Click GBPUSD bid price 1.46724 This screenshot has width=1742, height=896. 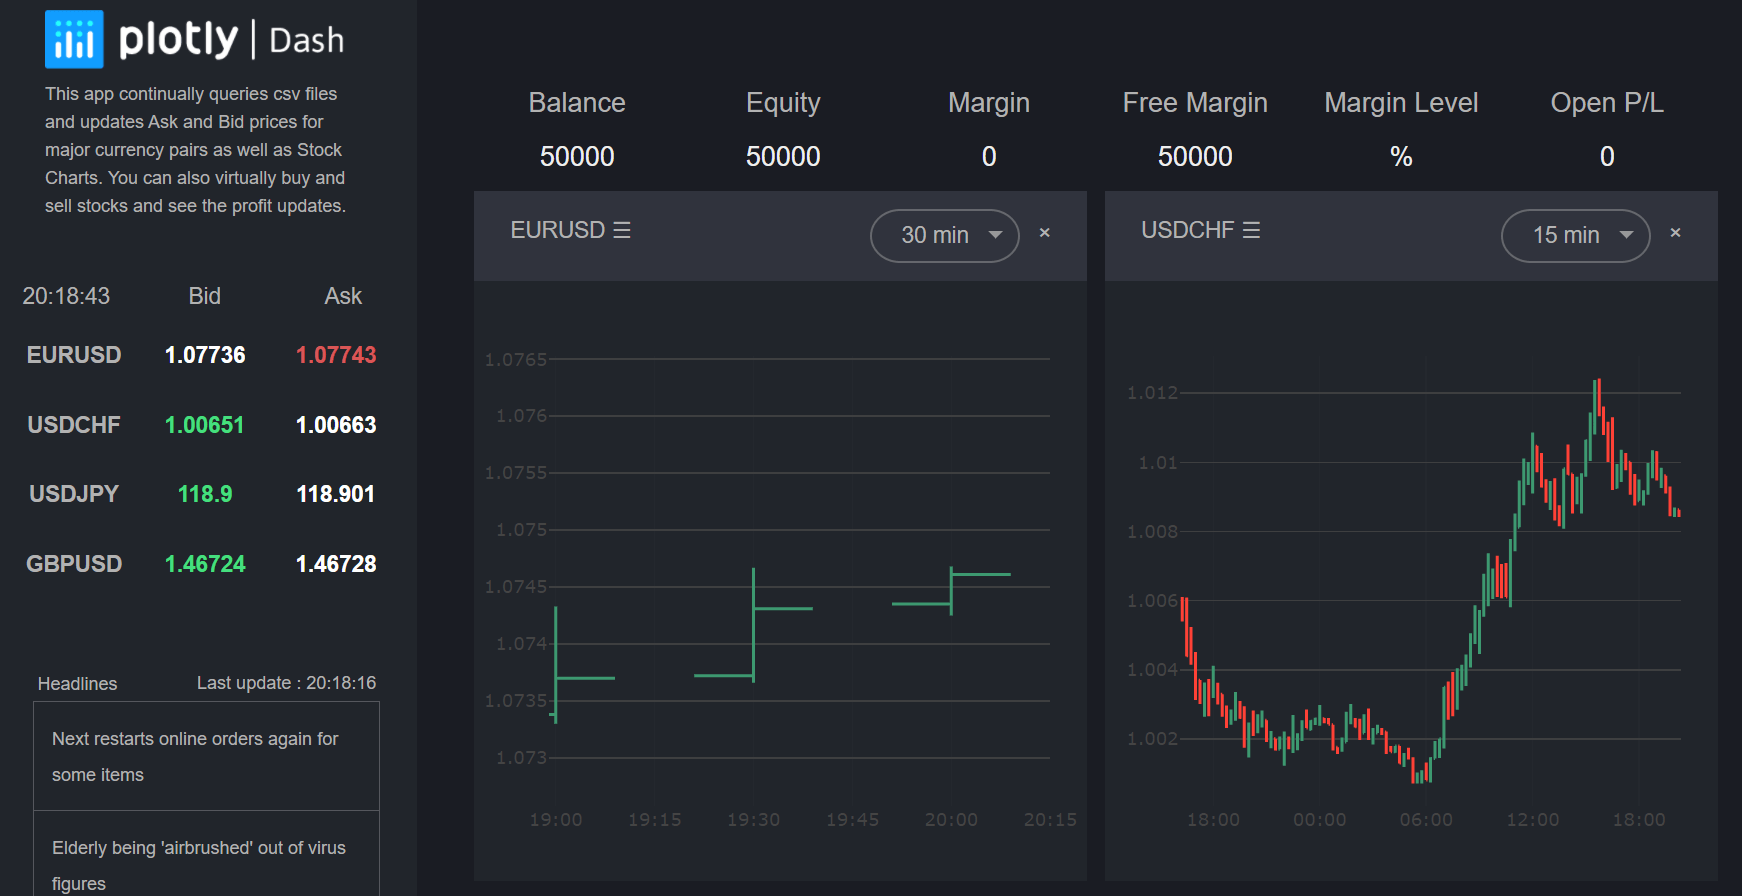[205, 564]
